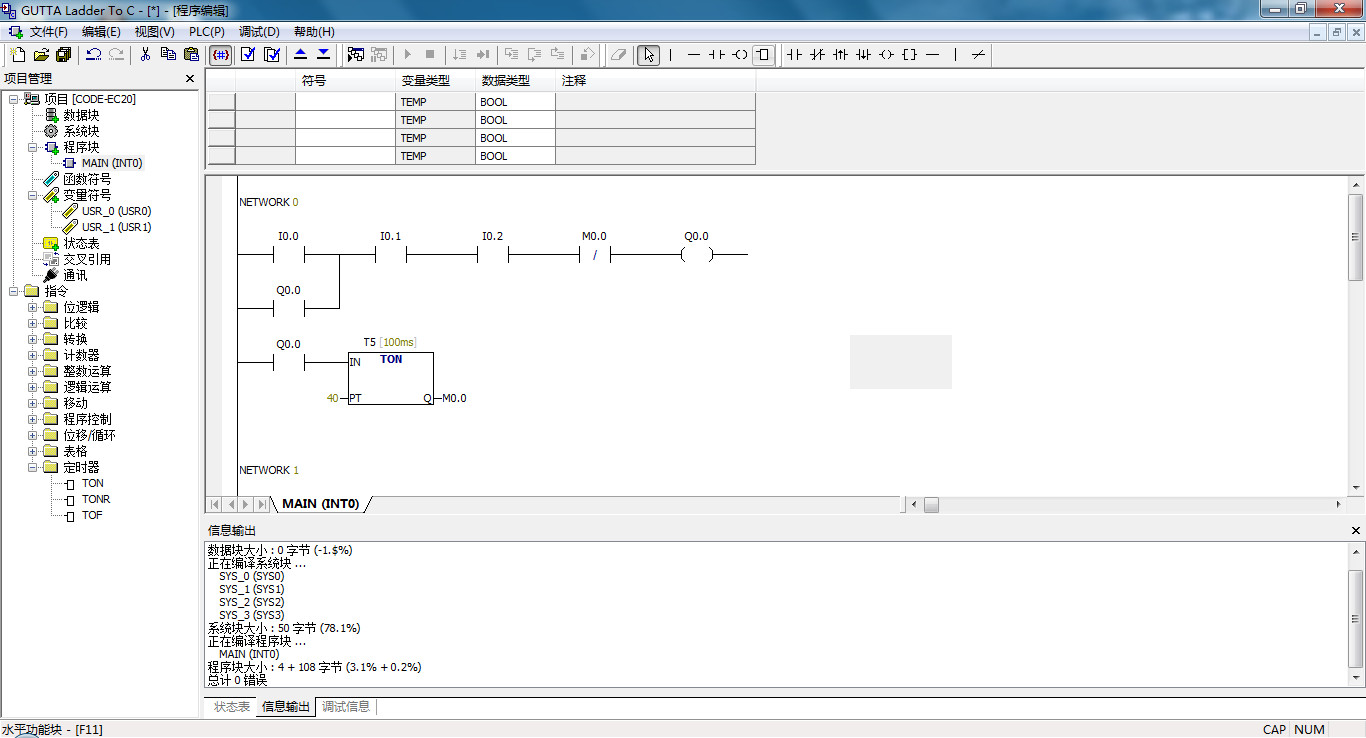Screen dimensions: 1366x738
Task: Expand the 程序控制 instruction folder
Action: pos(33,419)
